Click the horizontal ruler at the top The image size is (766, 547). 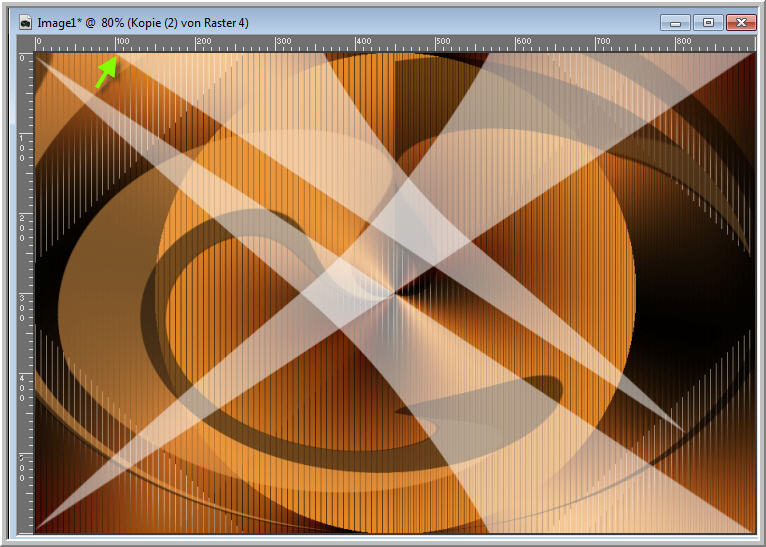click(x=395, y=43)
